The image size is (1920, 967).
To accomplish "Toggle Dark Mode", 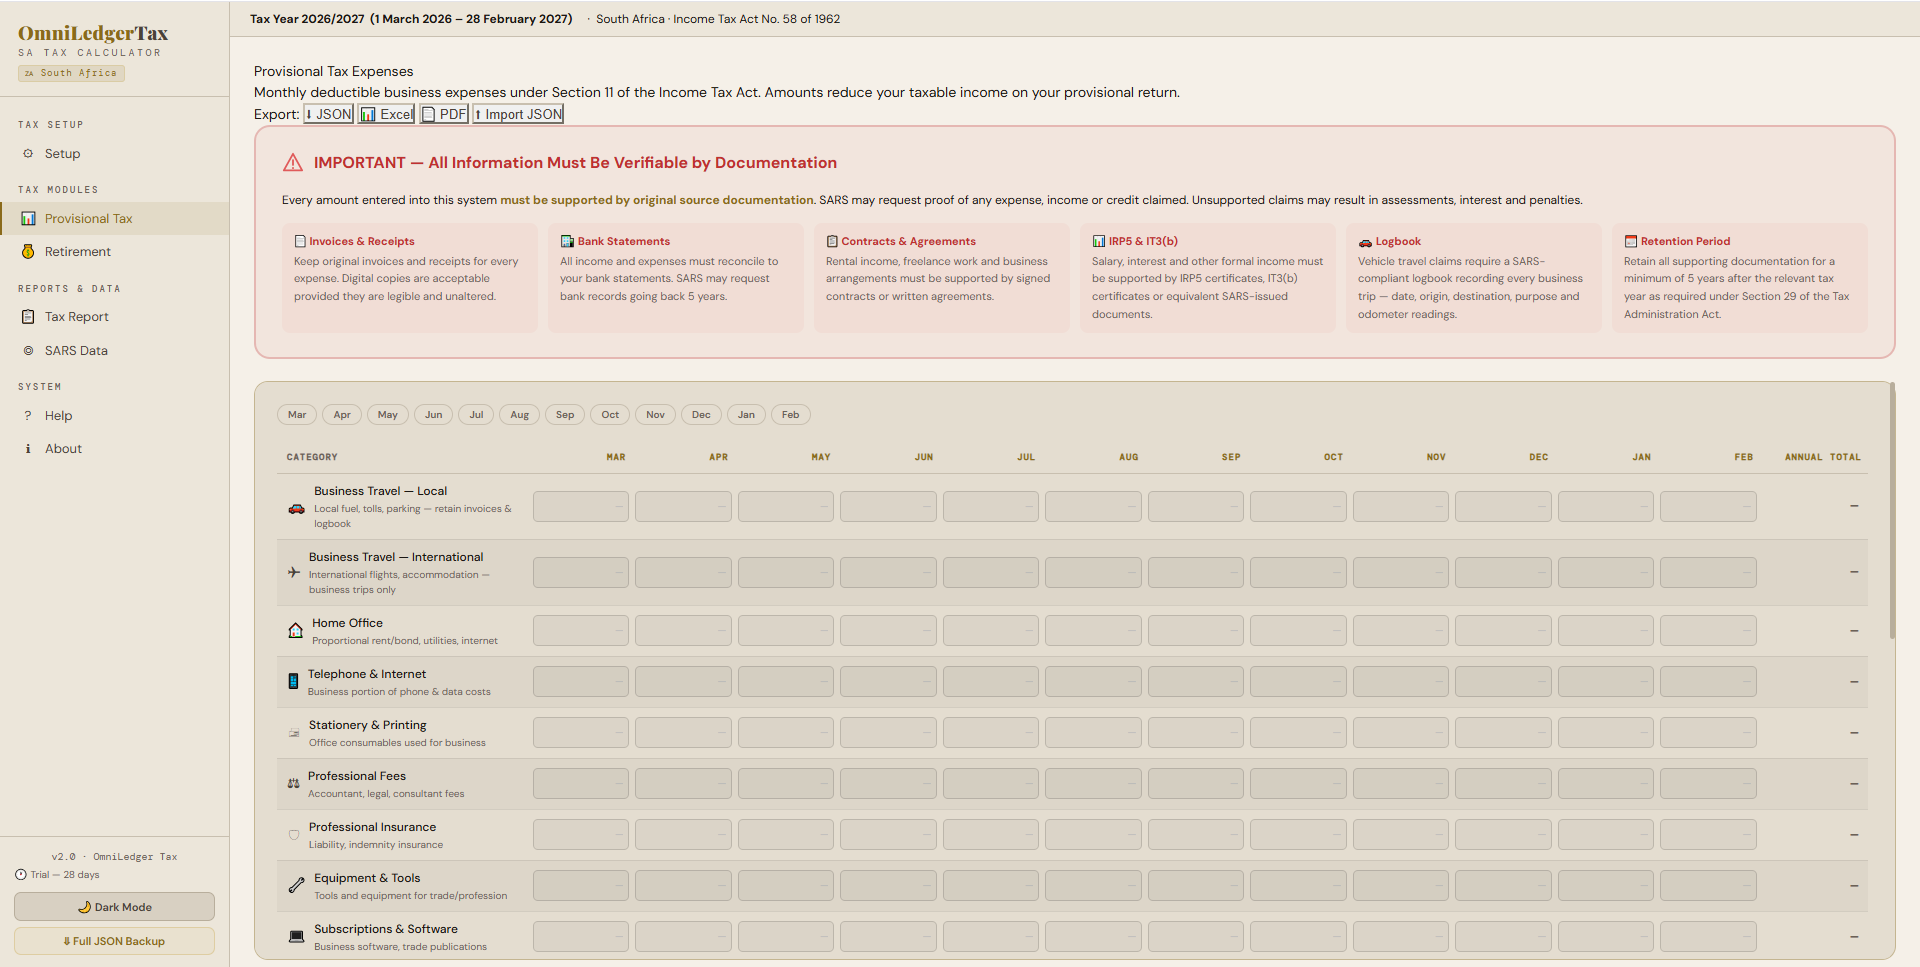I will (x=114, y=907).
